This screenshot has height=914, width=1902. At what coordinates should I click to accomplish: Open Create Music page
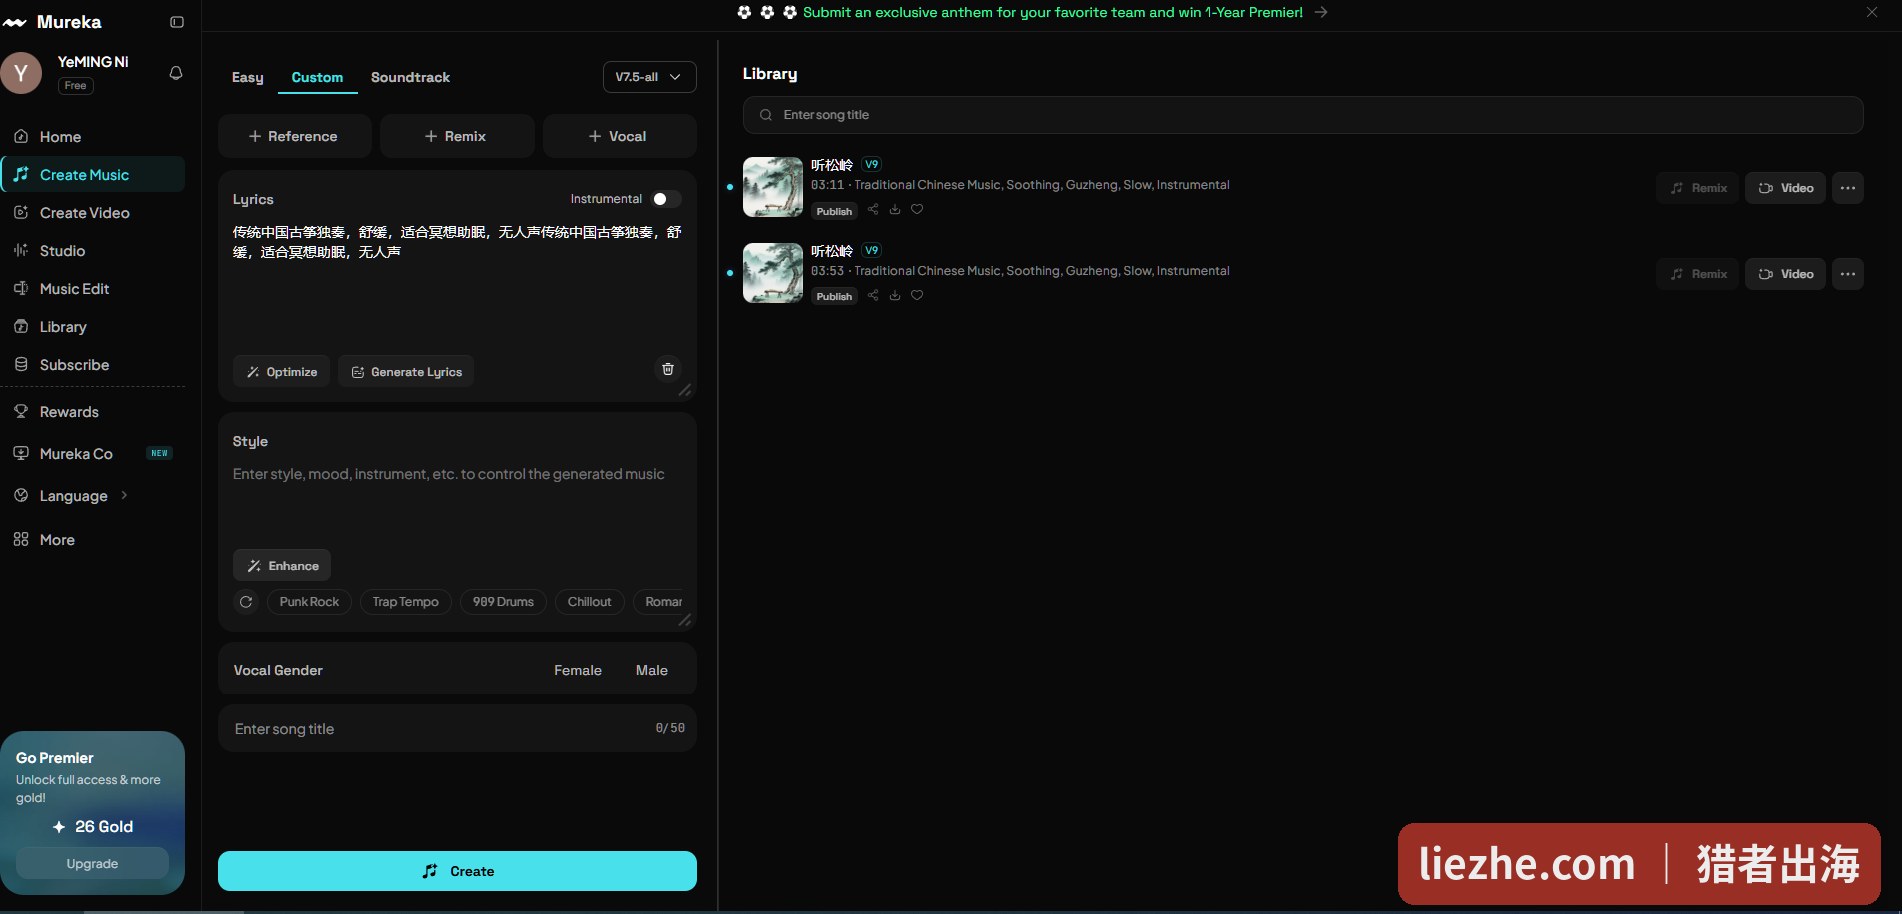click(93, 175)
